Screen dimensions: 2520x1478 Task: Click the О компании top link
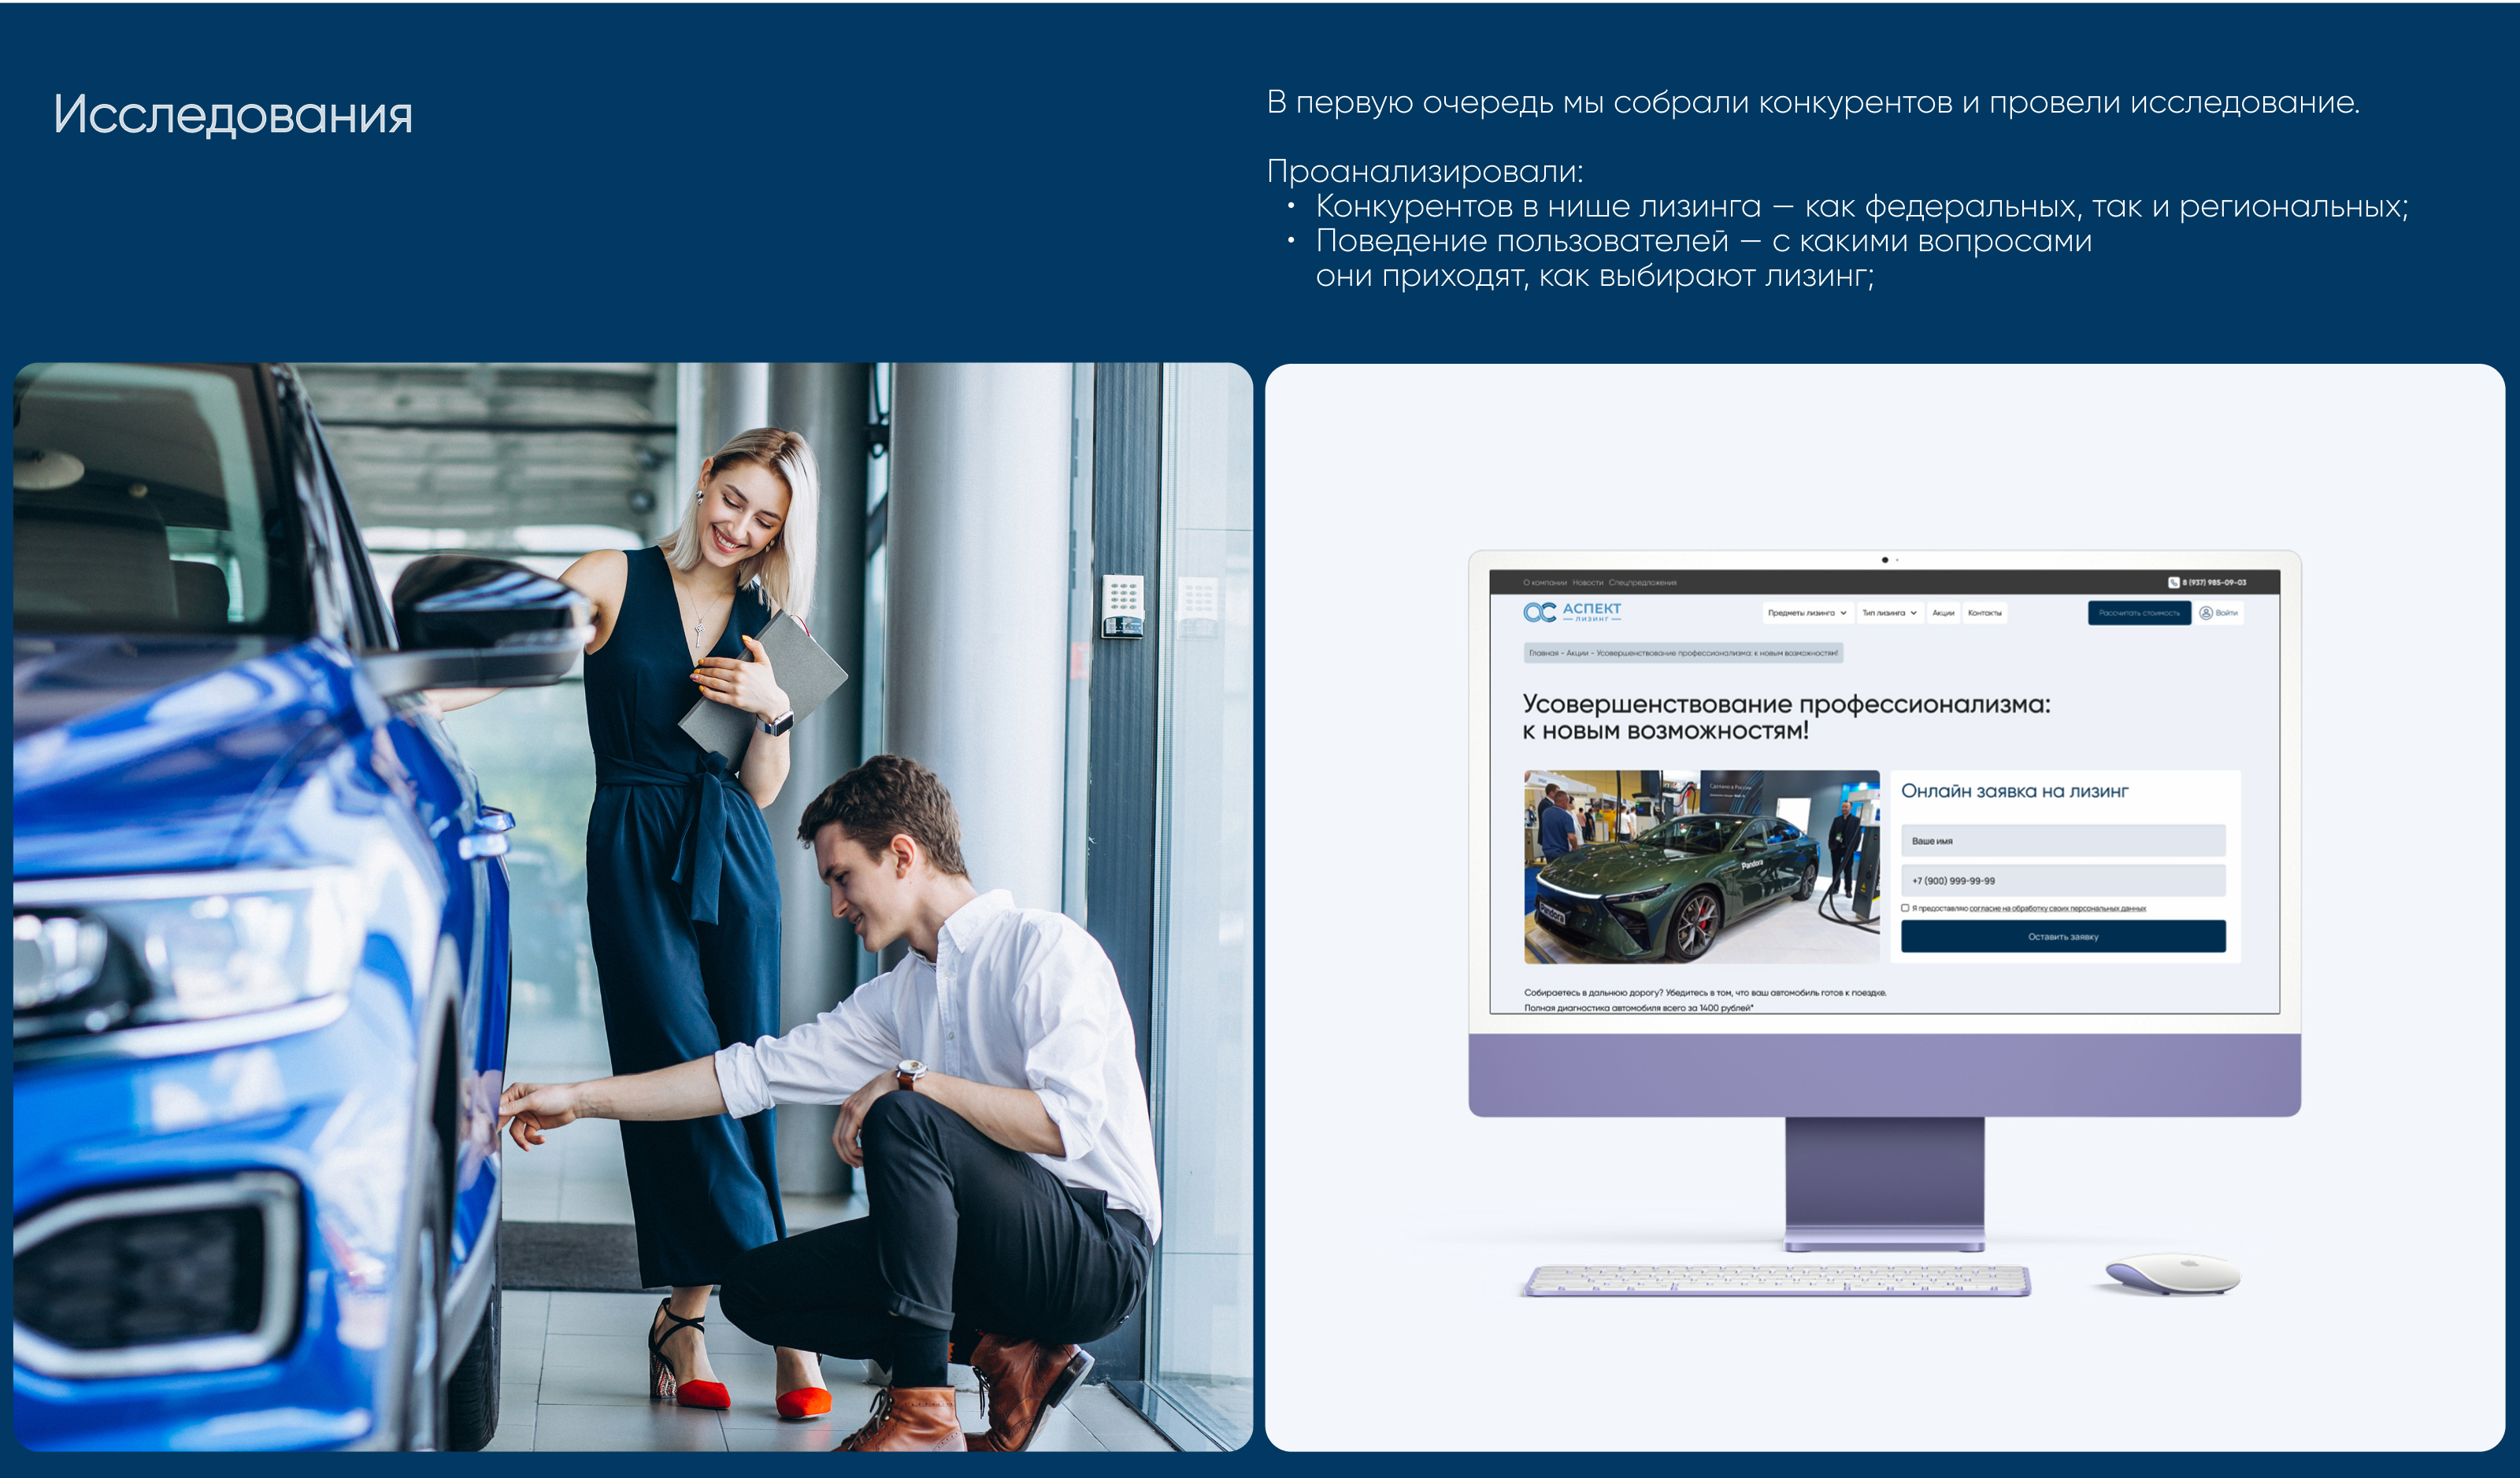1544,582
